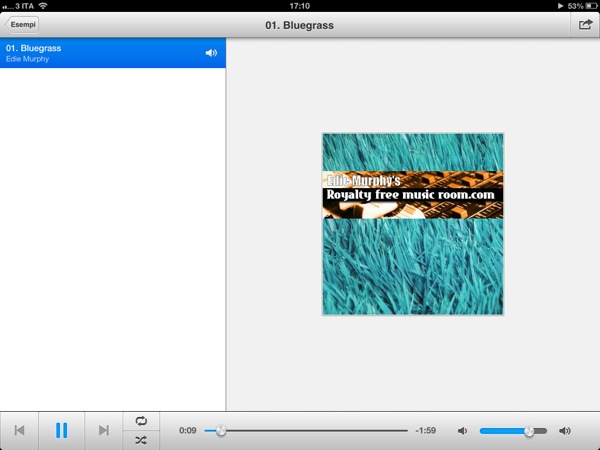Tap the now-playing speaker icon on Bluegrass
The image size is (600, 450).
211,53
